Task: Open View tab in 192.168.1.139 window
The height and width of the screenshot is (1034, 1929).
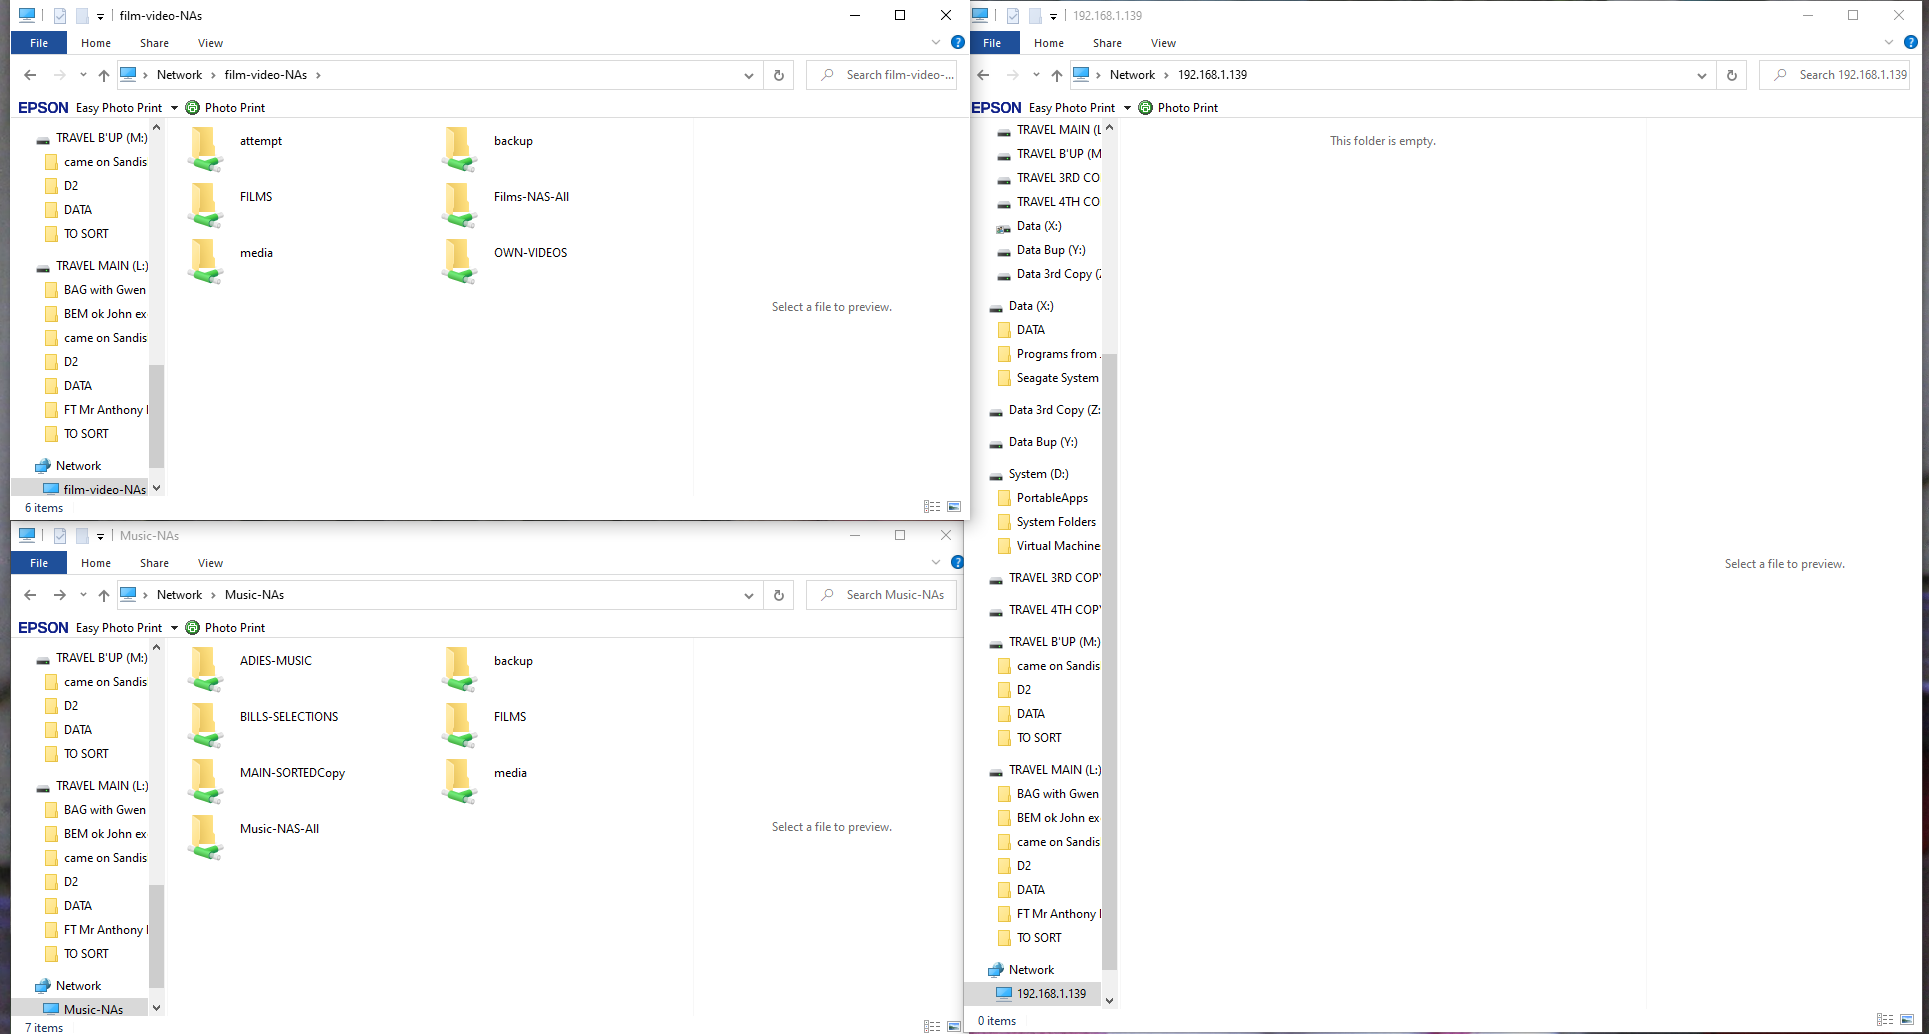Action: pos(1163,43)
